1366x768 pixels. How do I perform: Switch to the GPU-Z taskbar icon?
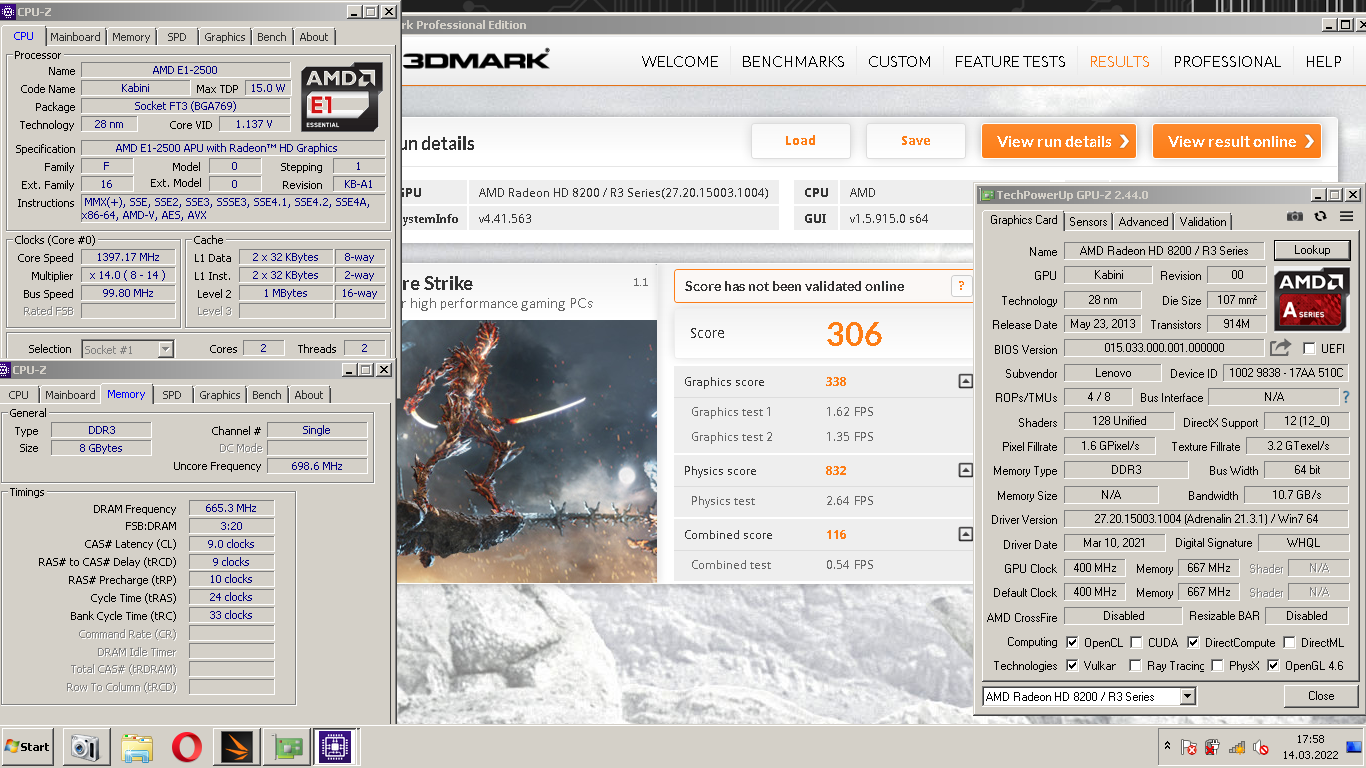click(x=287, y=747)
